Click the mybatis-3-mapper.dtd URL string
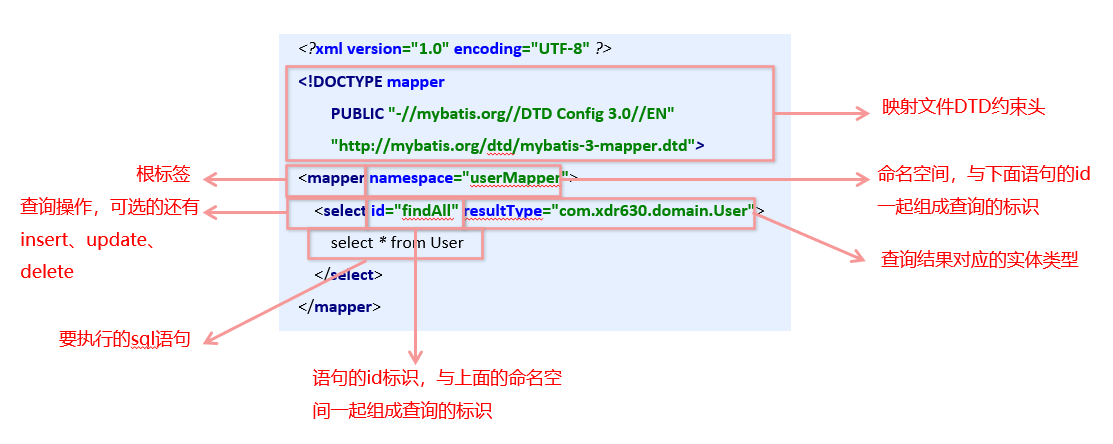The width and height of the screenshot is (1113, 444). tap(517, 147)
